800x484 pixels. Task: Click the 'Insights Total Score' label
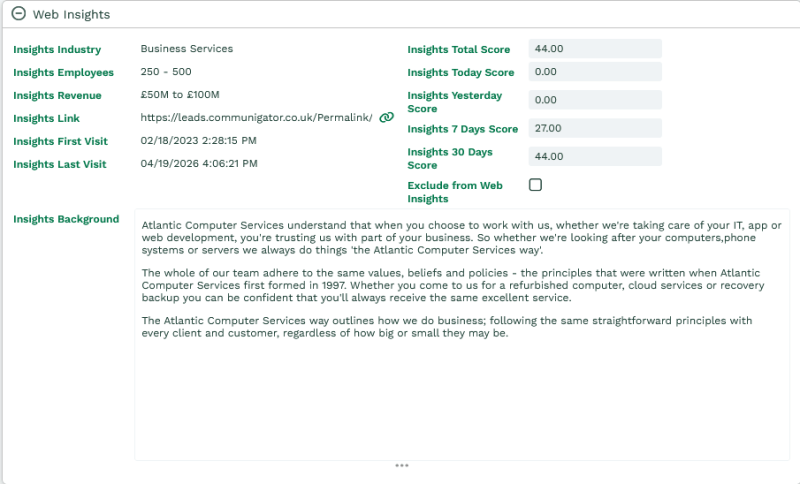459,49
